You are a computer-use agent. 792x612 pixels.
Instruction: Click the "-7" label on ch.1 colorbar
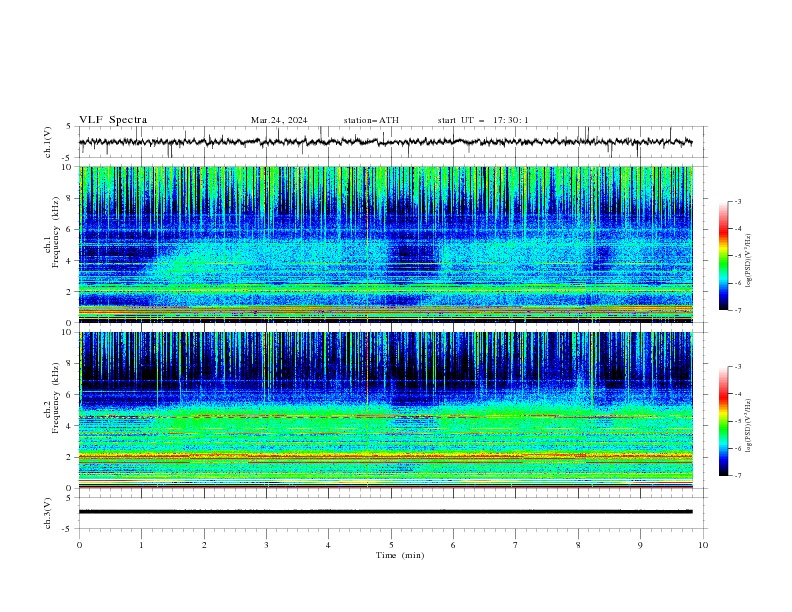[738, 310]
